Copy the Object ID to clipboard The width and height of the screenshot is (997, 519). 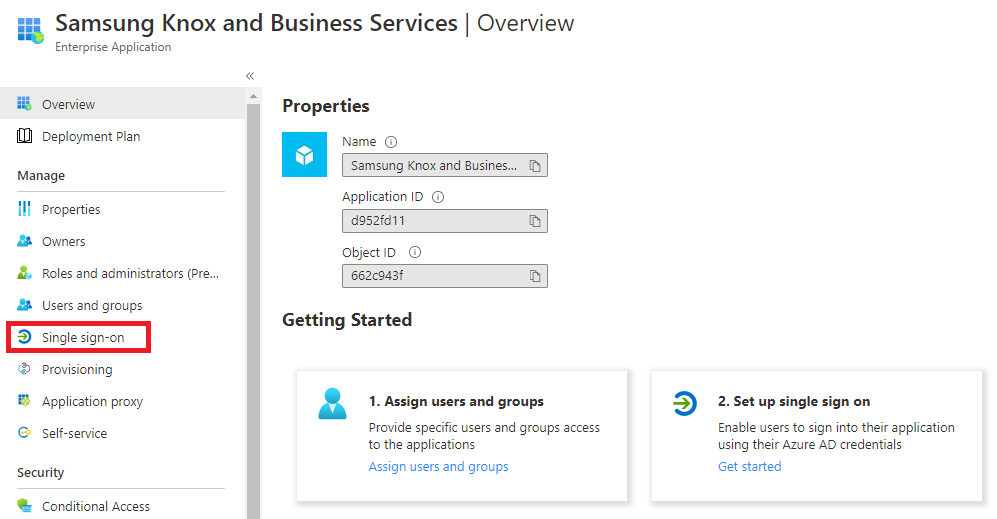click(x=535, y=276)
